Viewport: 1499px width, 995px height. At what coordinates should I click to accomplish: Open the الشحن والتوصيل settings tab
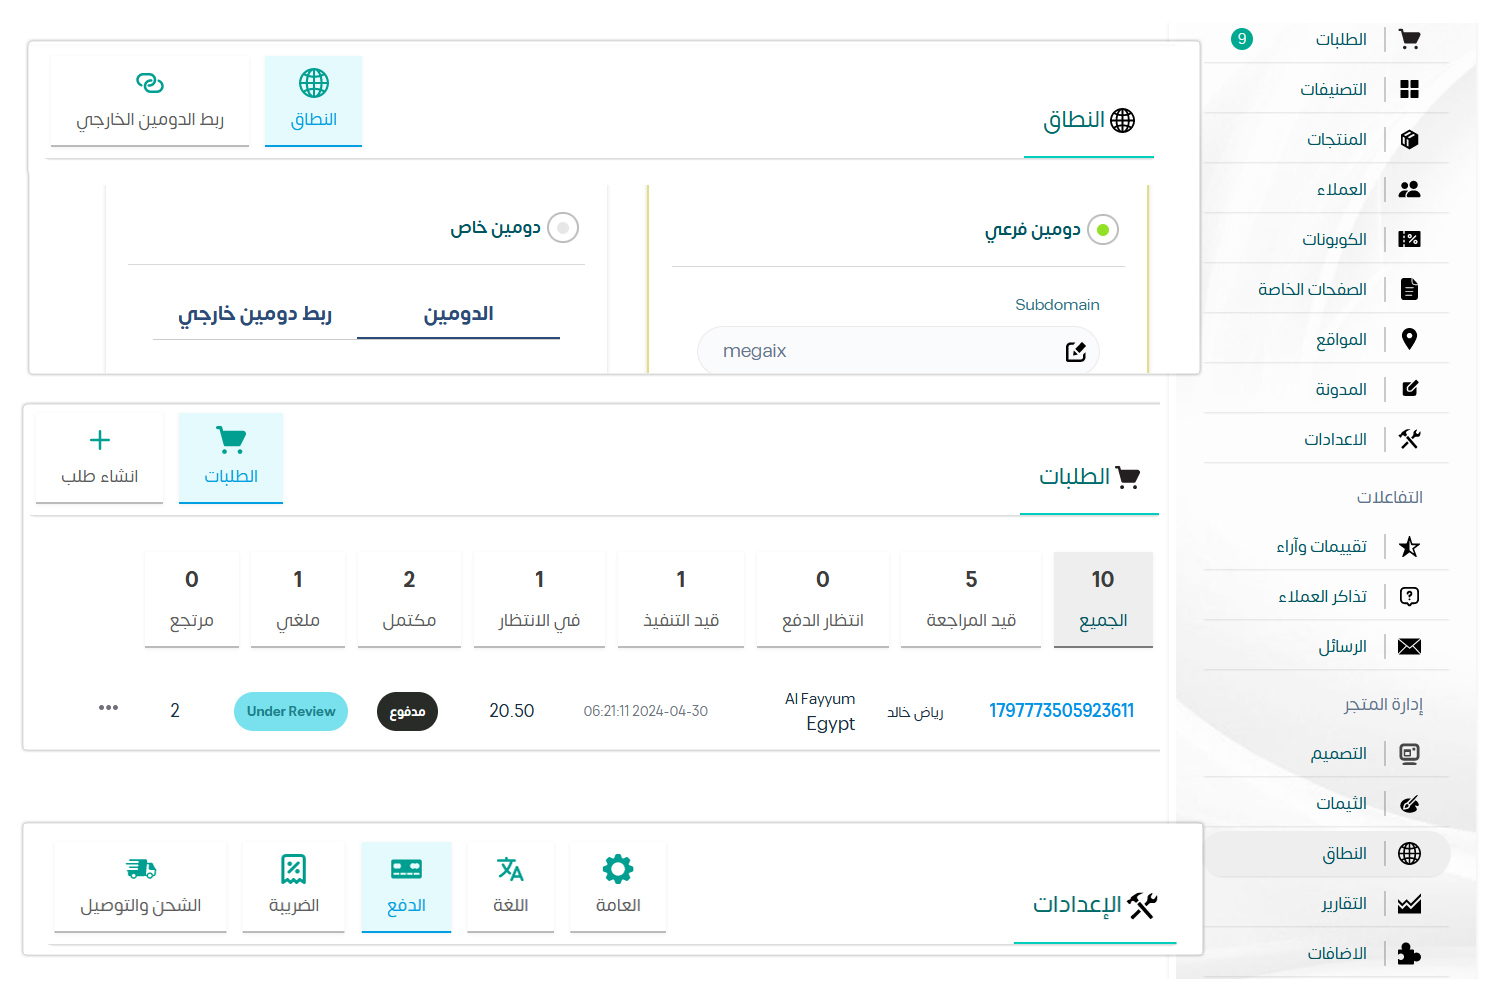[141, 886]
